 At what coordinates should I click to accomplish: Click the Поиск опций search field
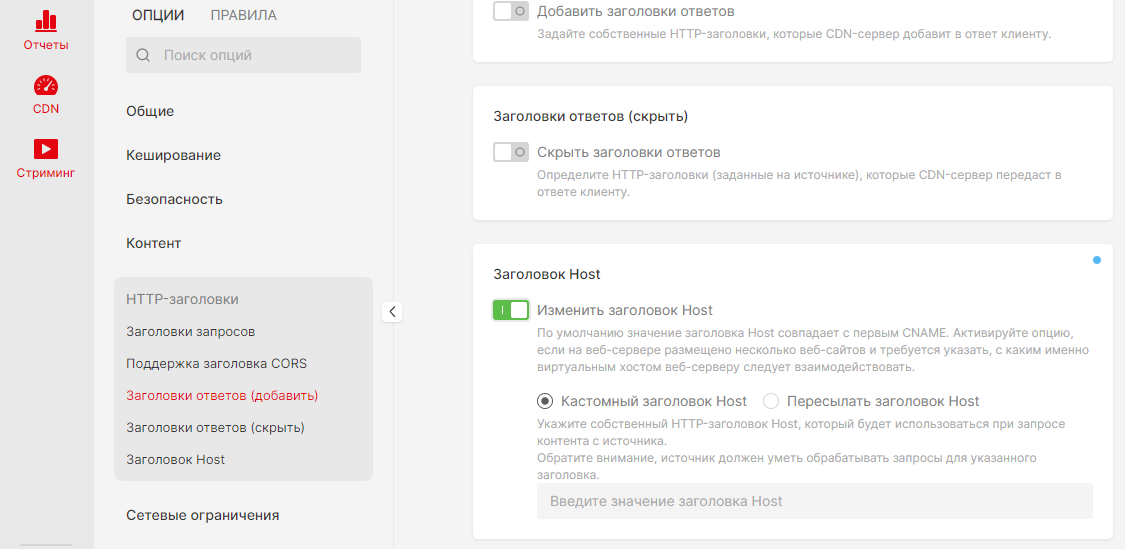pos(255,56)
